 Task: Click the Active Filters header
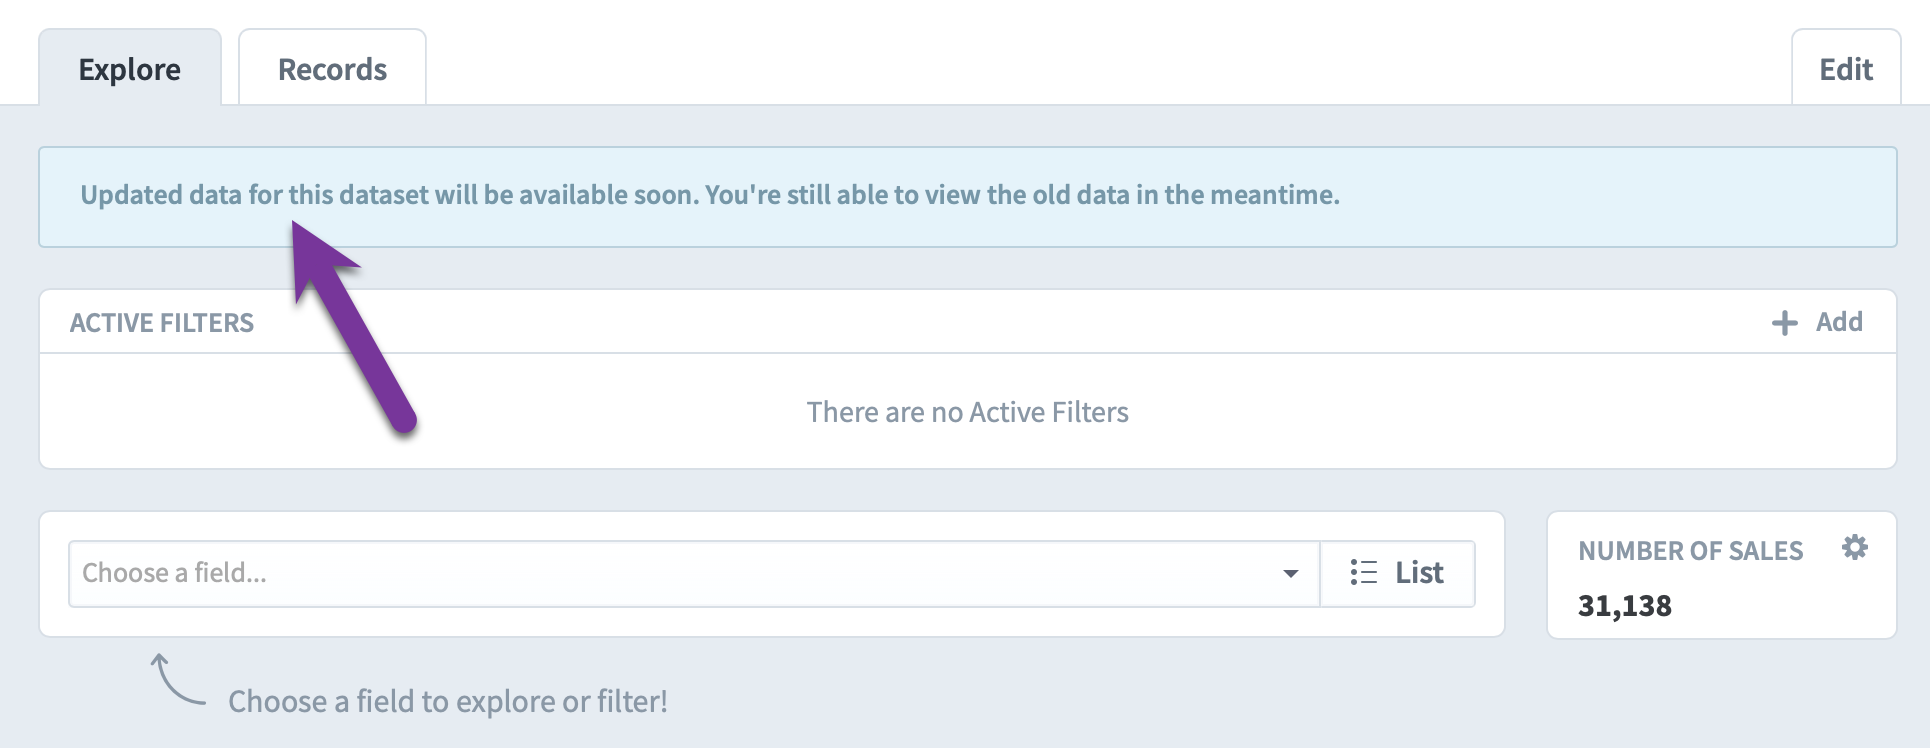pos(162,323)
